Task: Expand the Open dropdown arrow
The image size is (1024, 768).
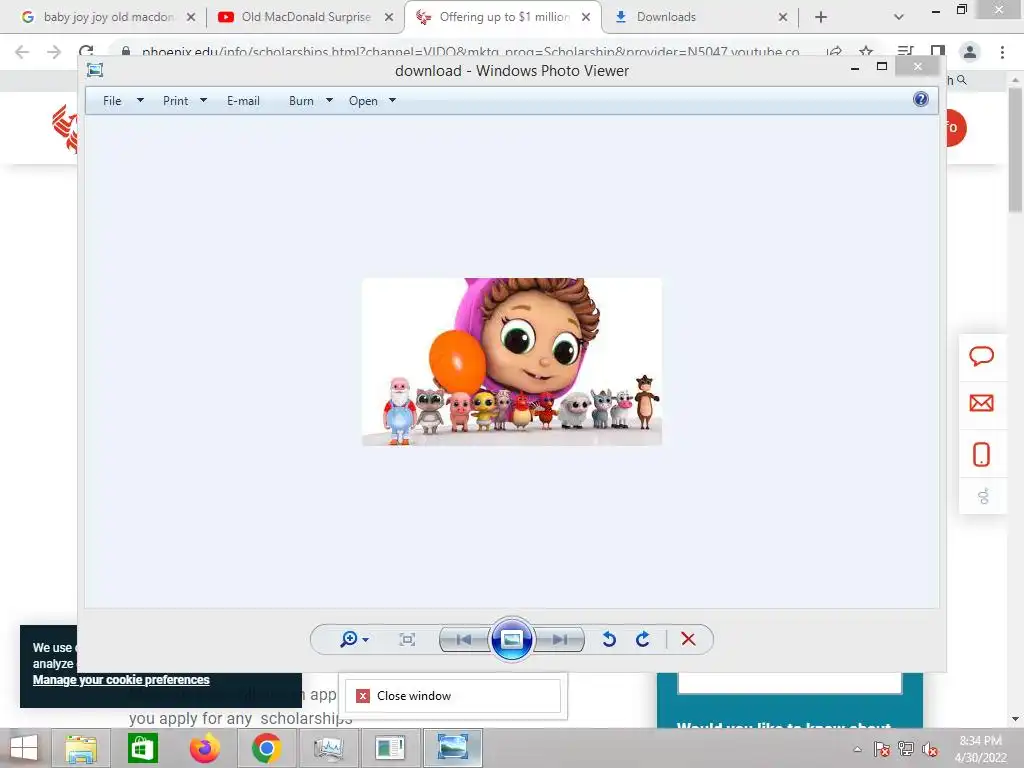Action: (x=392, y=100)
